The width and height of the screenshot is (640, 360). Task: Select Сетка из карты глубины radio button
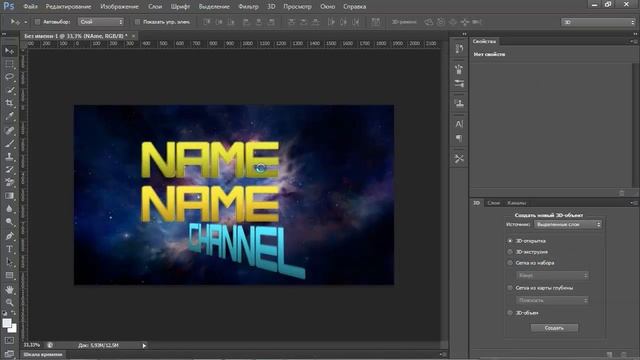pos(510,288)
